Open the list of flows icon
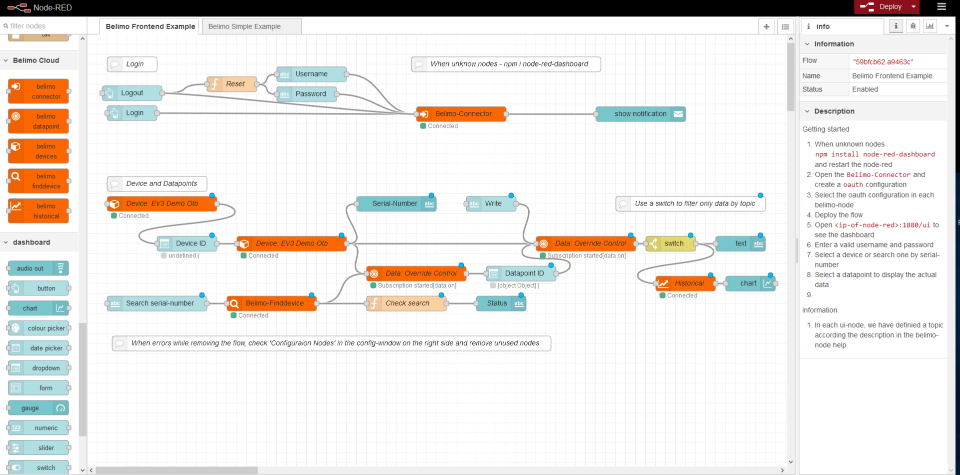The image size is (960, 475). click(x=784, y=26)
